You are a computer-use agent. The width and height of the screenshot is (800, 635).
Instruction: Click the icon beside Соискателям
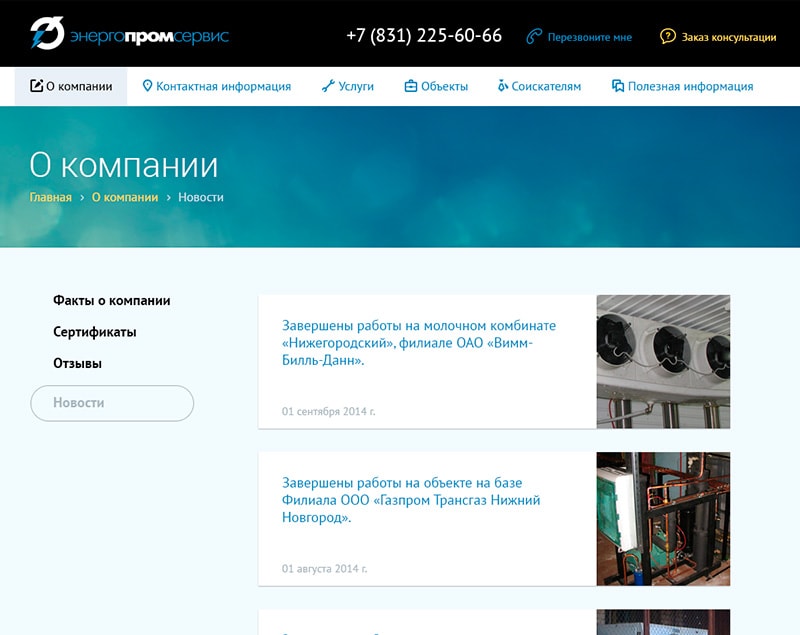click(x=502, y=86)
